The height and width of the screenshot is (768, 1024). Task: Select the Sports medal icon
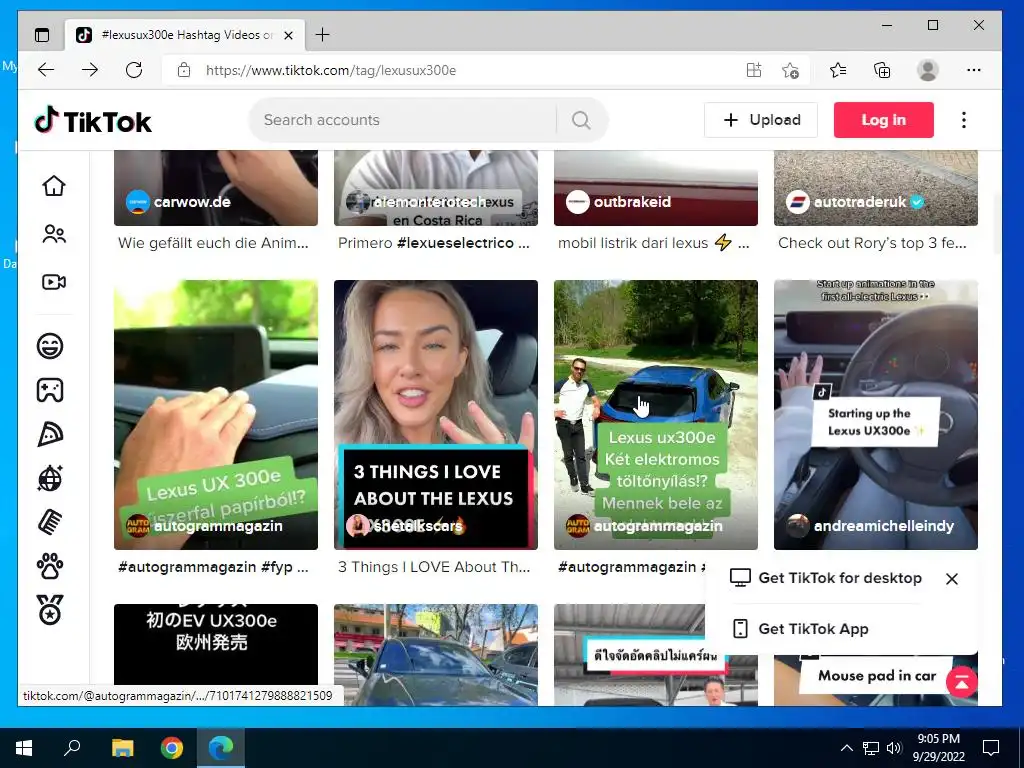click(50, 610)
